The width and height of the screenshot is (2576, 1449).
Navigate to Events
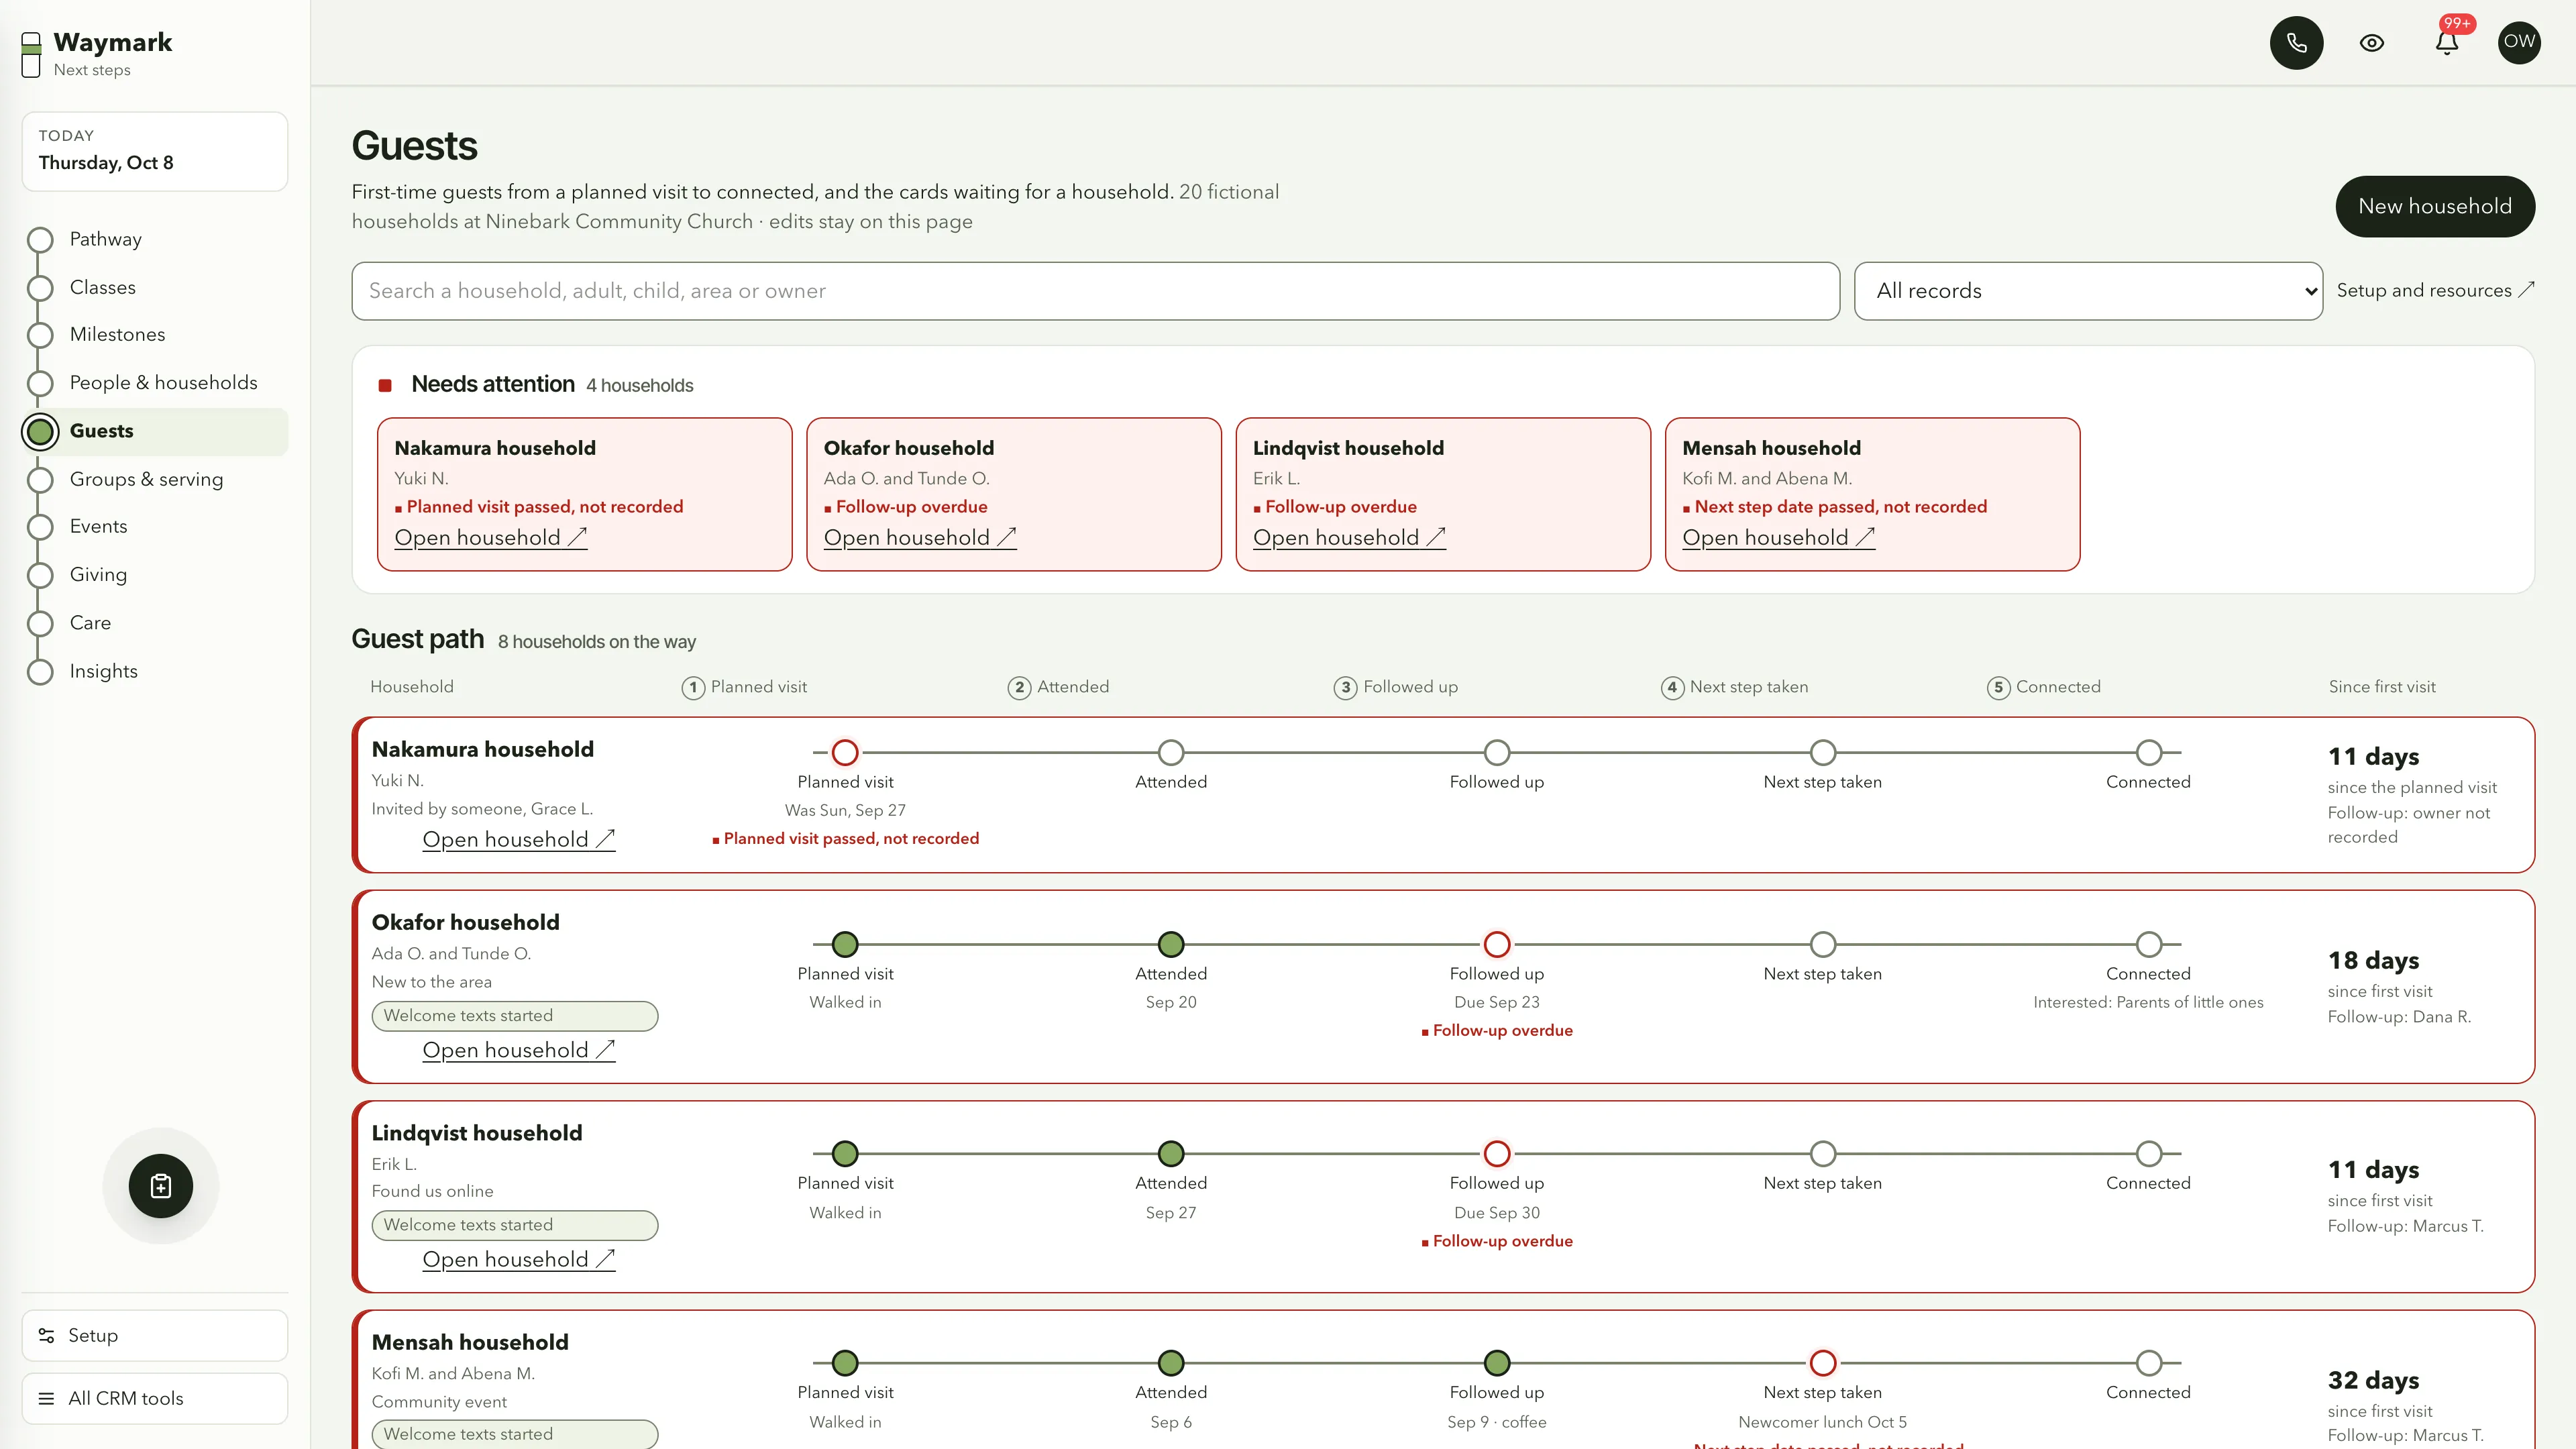pos(155,526)
